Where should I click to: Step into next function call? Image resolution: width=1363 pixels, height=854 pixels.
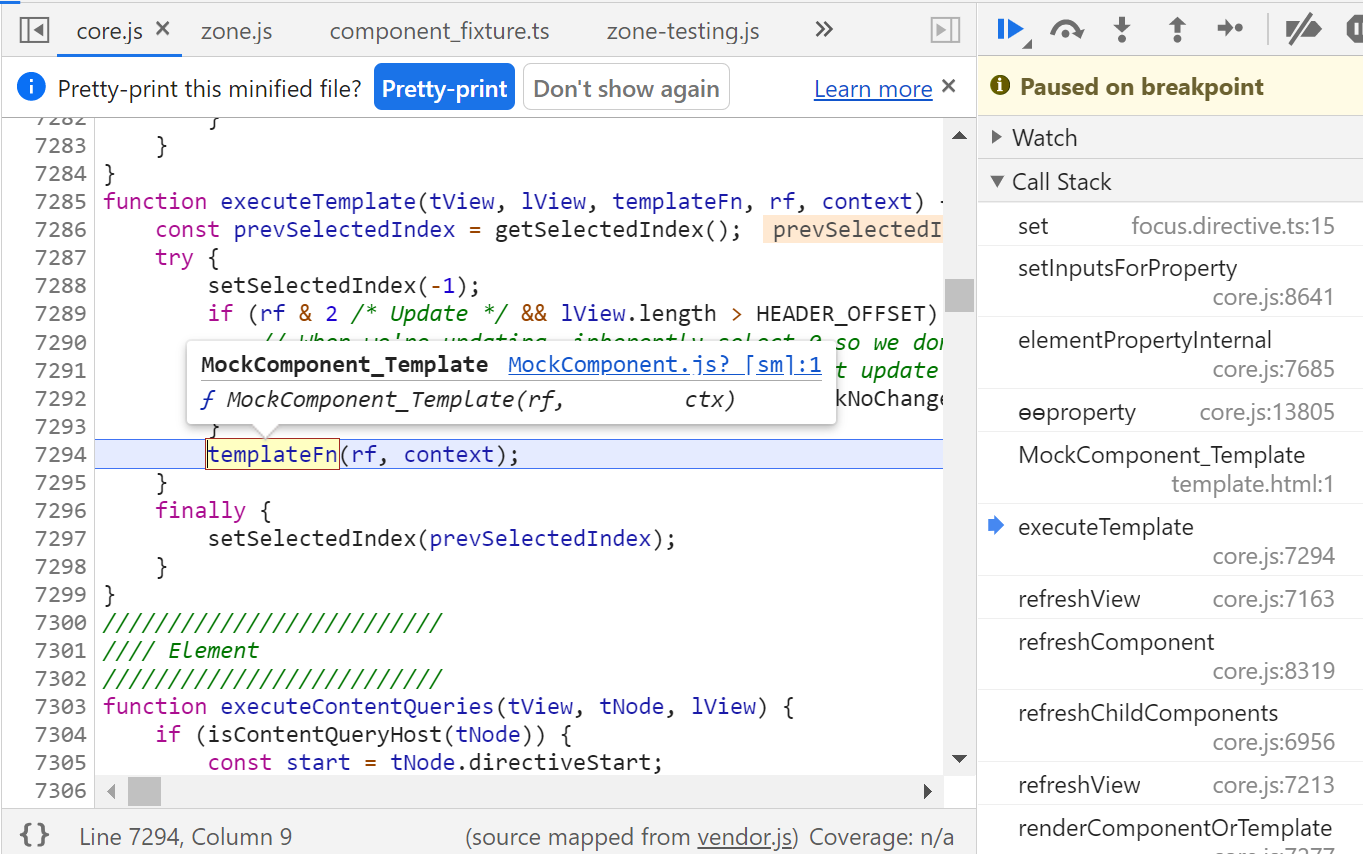[x=1122, y=30]
